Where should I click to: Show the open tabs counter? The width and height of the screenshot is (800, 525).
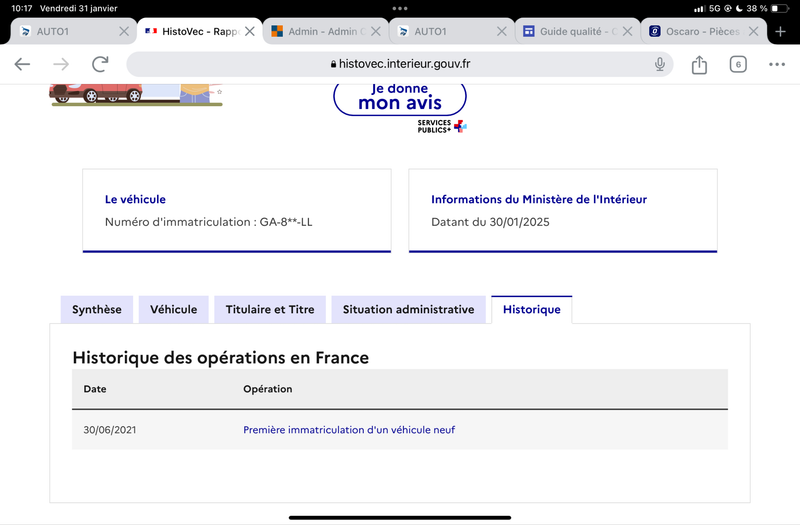[x=738, y=64]
